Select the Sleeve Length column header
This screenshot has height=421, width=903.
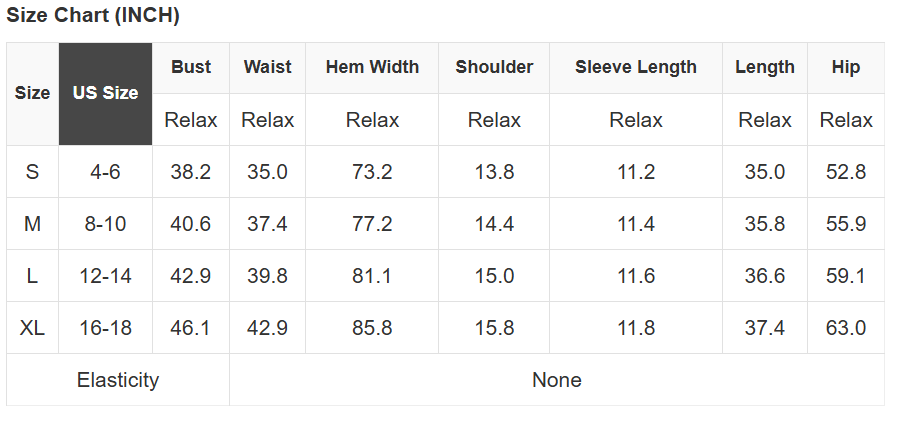point(636,68)
